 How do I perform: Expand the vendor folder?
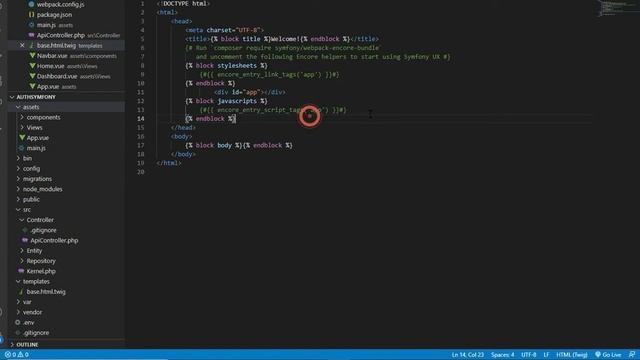click(x=32, y=312)
